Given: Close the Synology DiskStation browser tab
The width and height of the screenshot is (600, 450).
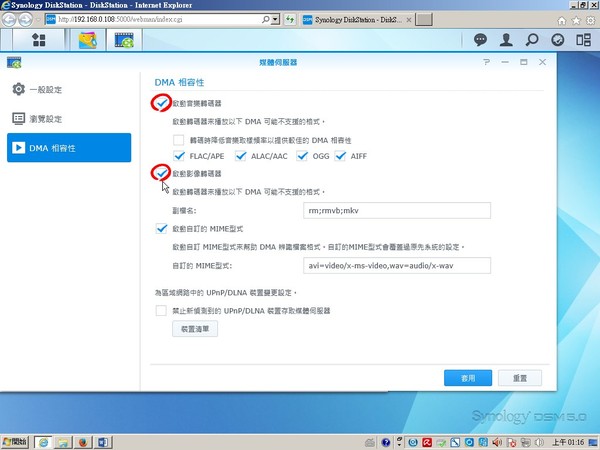Looking at the screenshot, I should click(x=409, y=20).
